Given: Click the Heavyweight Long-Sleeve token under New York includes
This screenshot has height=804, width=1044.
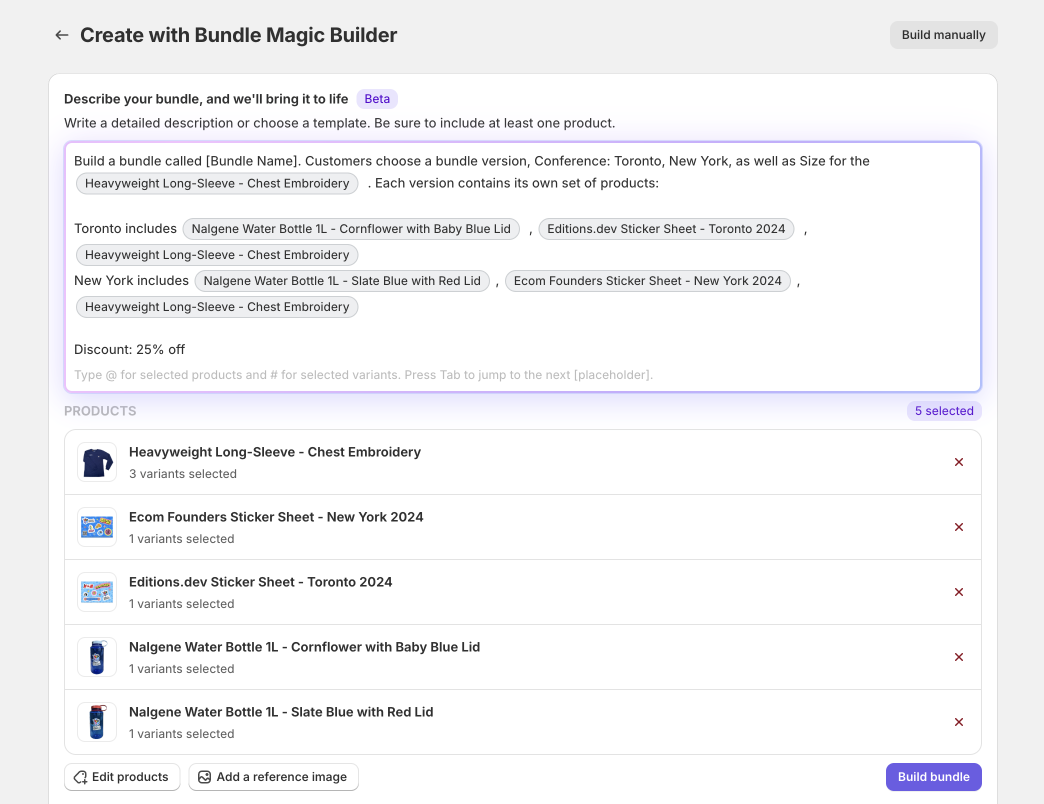Looking at the screenshot, I should [x=217, y=307].
